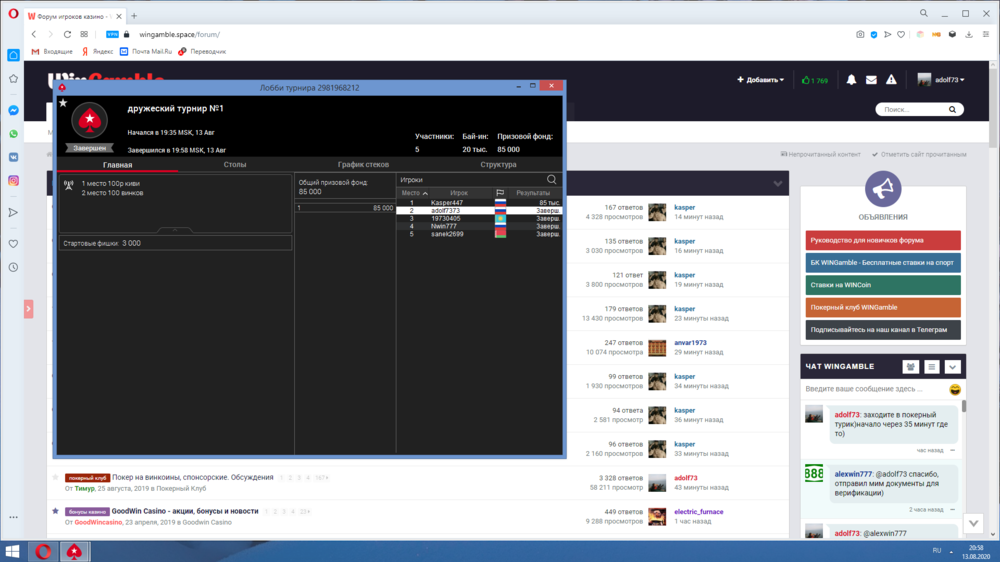The image size is (1000, 562).
Task: Open the forum notifications bell
Action: point(851,80)
